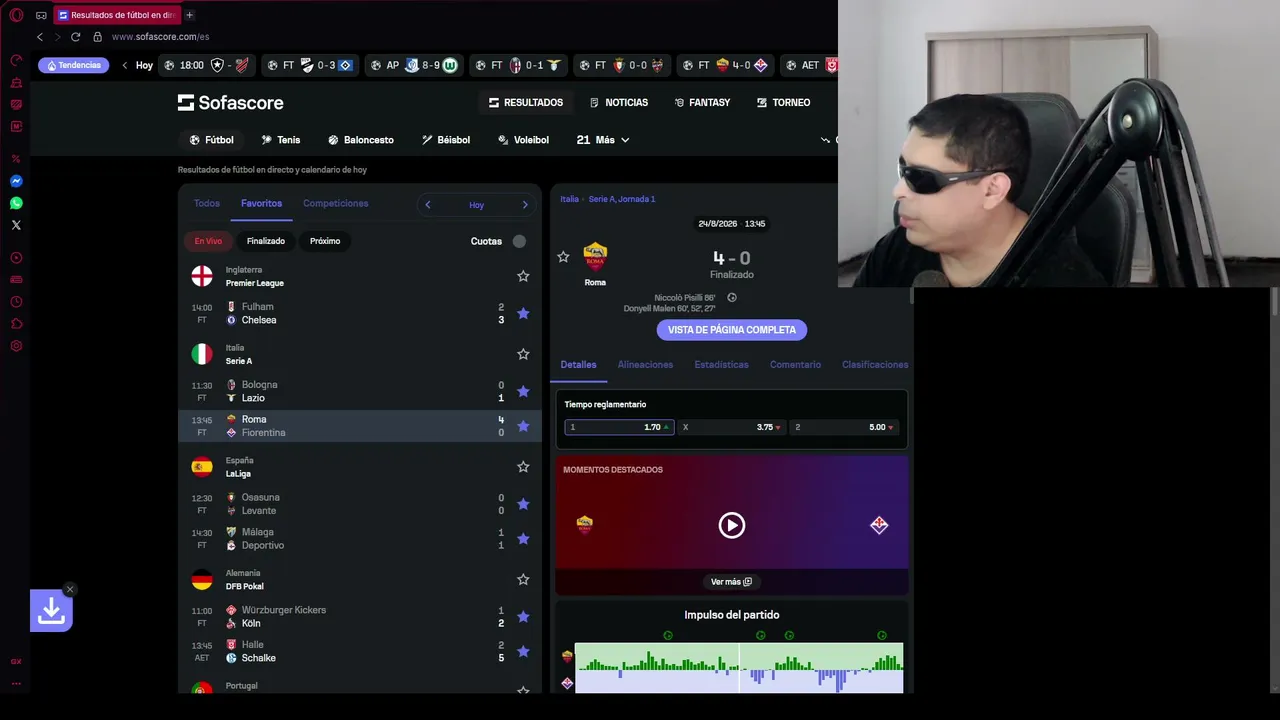
Task: Play the Momentos Destacados highlights video
Action: pos(732,525)
